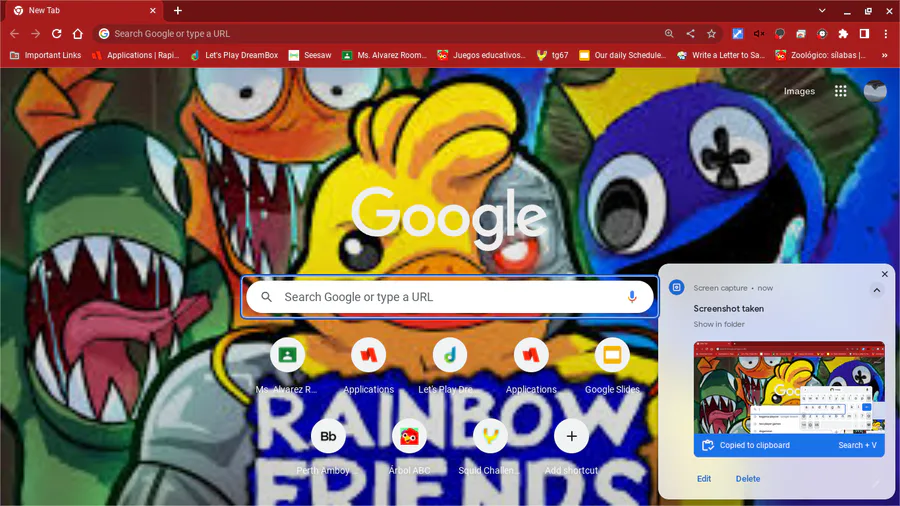The image size is (900, 506).
Task: Open the Extensions puzzle piece menu
Action: (843, 34)
